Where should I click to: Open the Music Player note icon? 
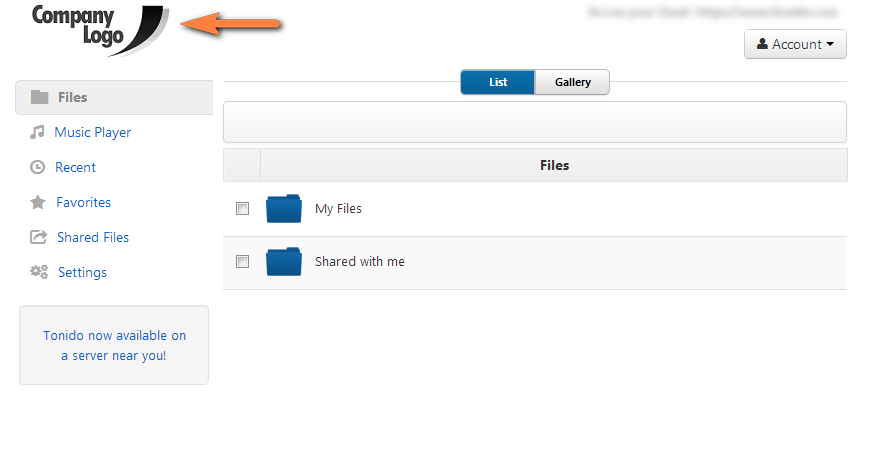tap(37, 132)
